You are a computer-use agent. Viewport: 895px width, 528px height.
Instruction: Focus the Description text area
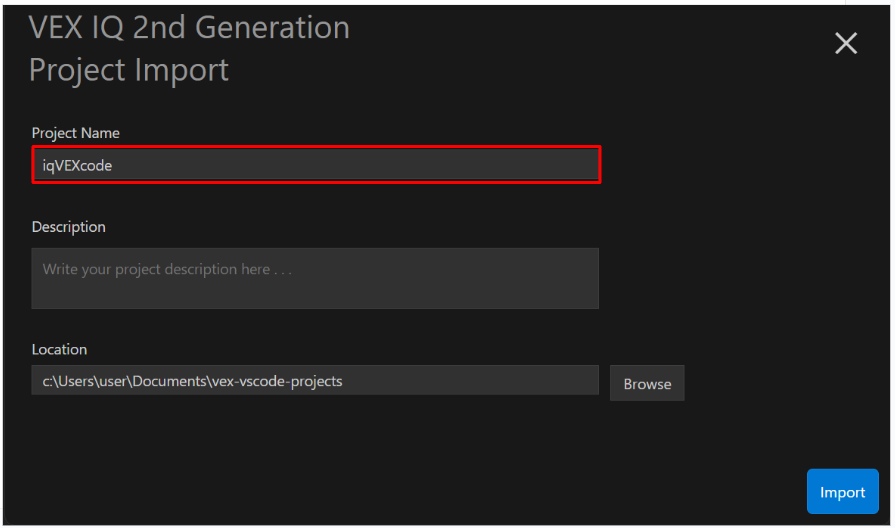(315, 278)
